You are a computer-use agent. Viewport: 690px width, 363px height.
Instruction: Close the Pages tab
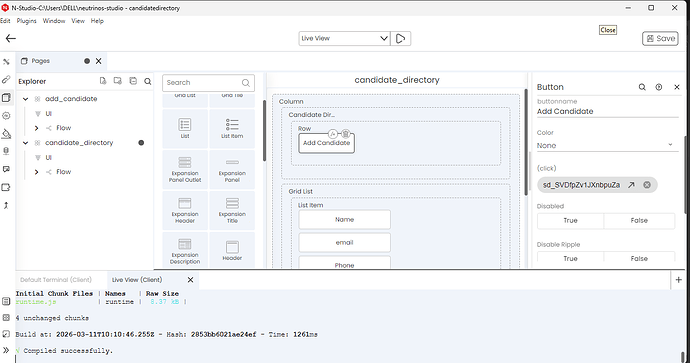[x=99, y=61]
